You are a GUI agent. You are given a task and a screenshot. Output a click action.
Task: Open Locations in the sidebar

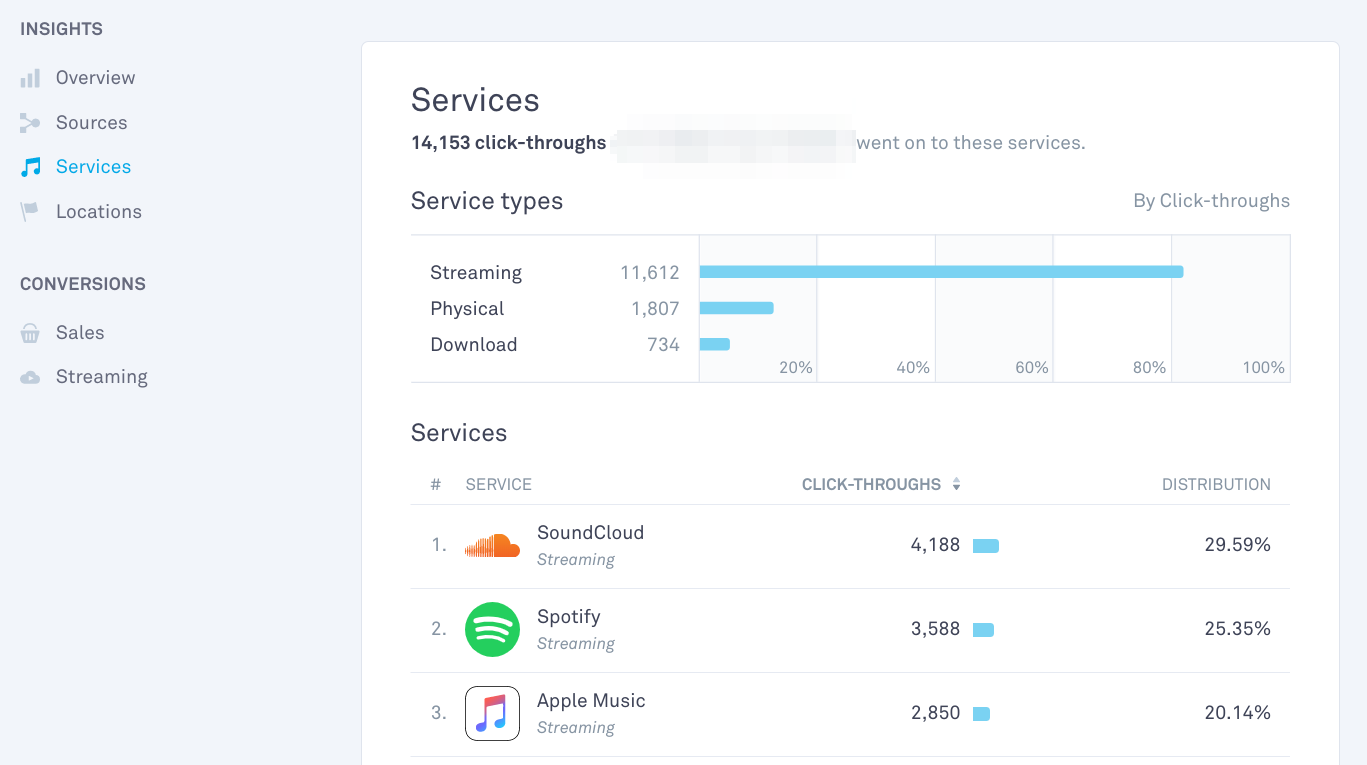[x=98, y=212]
